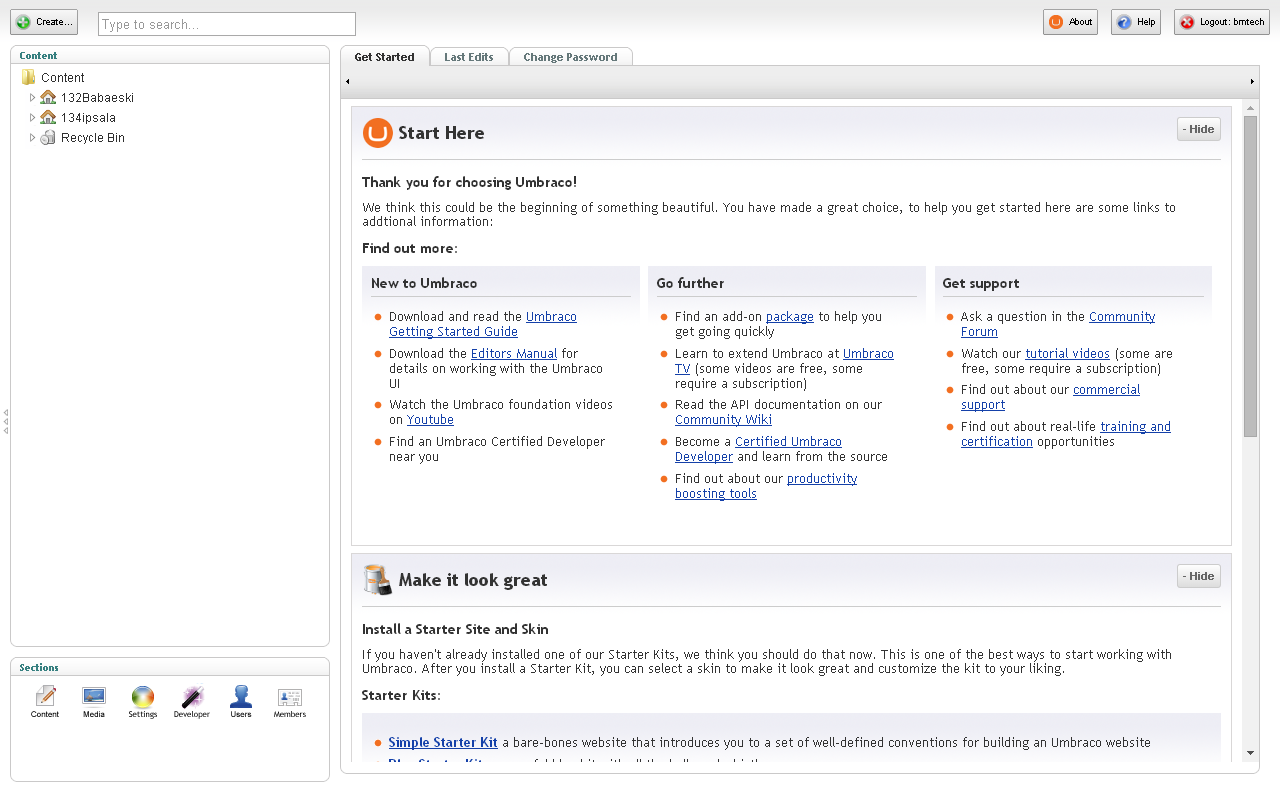Click the package add-on link
This screenshot has height=800, width=1280.
pyautogui.click(x=790, y=317)
